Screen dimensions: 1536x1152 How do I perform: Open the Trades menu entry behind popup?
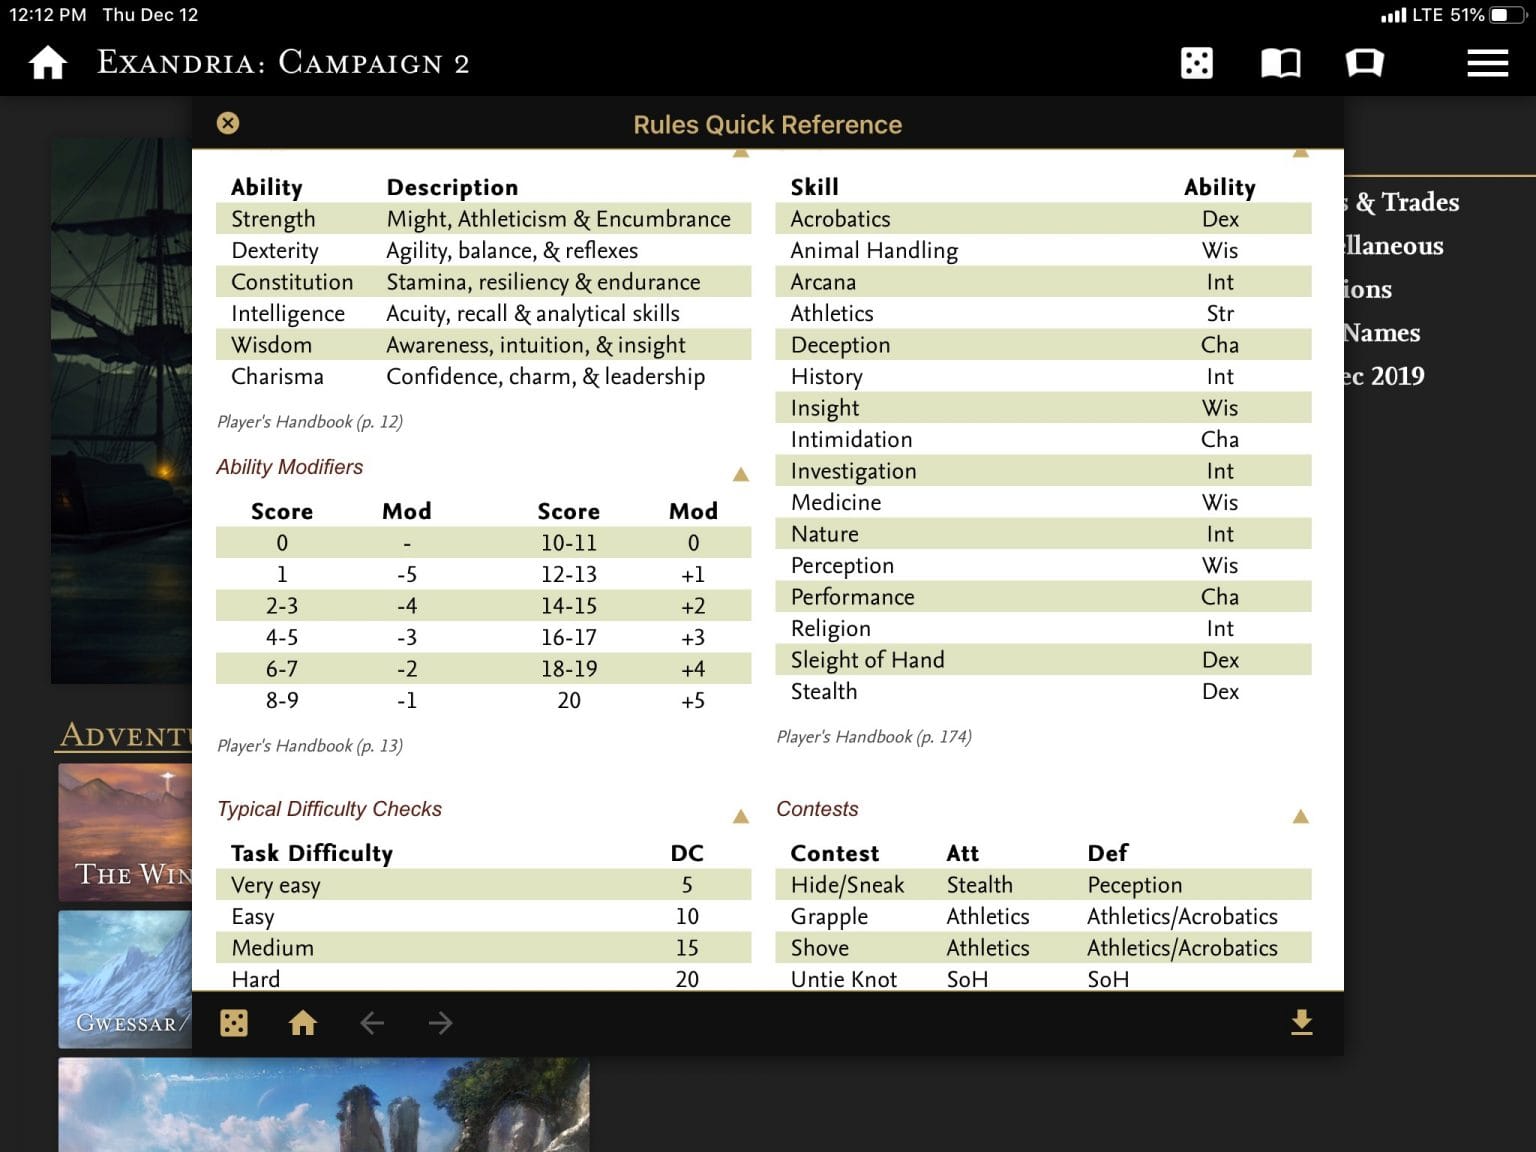pos(1401,202)
